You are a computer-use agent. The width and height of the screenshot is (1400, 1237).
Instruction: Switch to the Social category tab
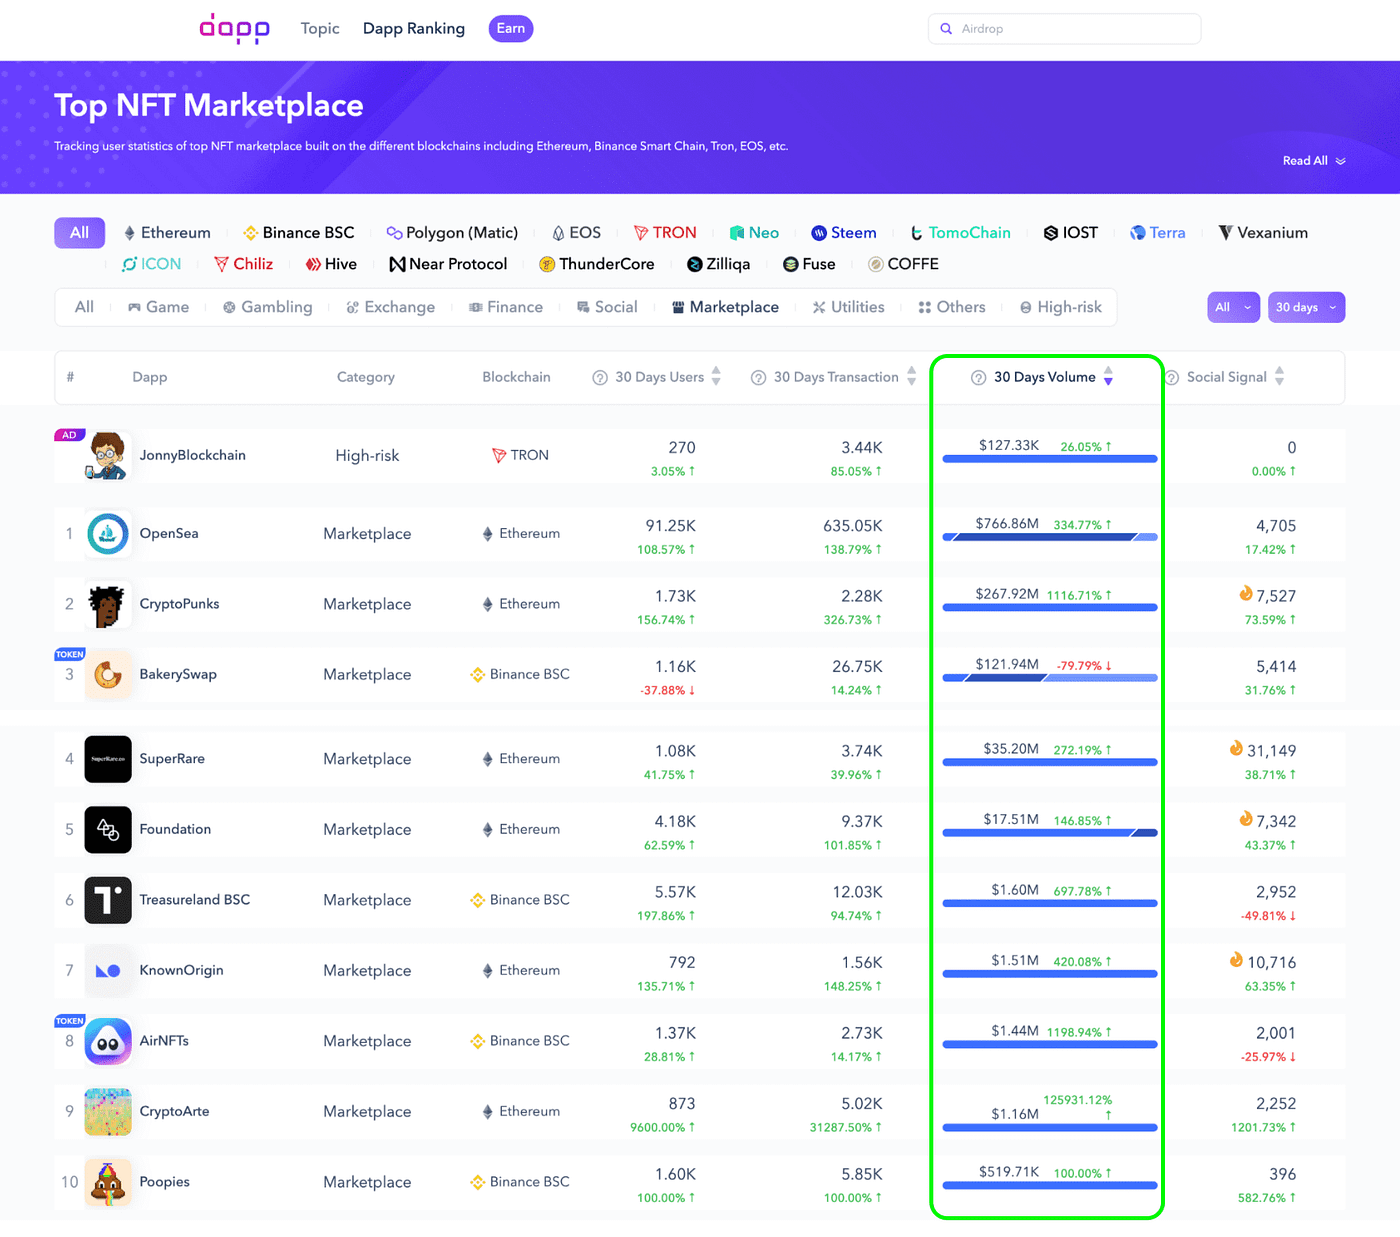tap(607, 308)
